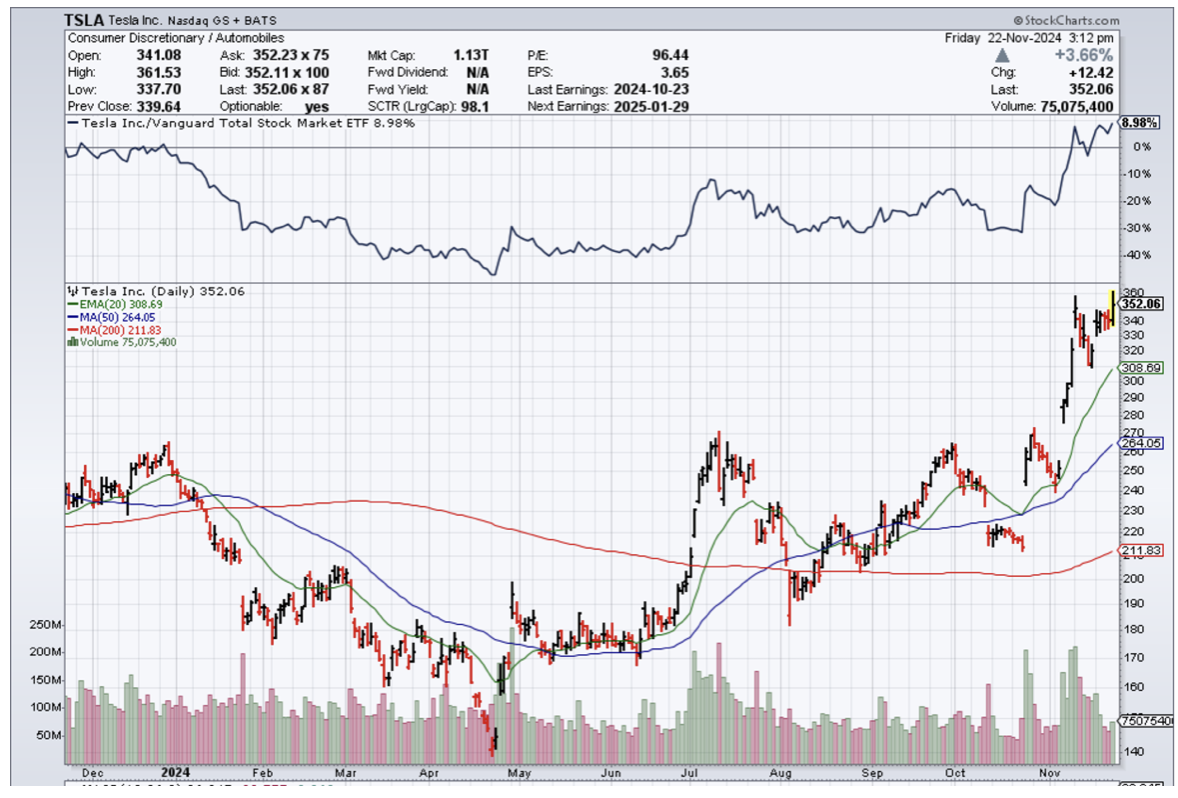1178x798 pixels.
Task: Click the red MA(200) legend line marker
Action: (x=71, y=330)
